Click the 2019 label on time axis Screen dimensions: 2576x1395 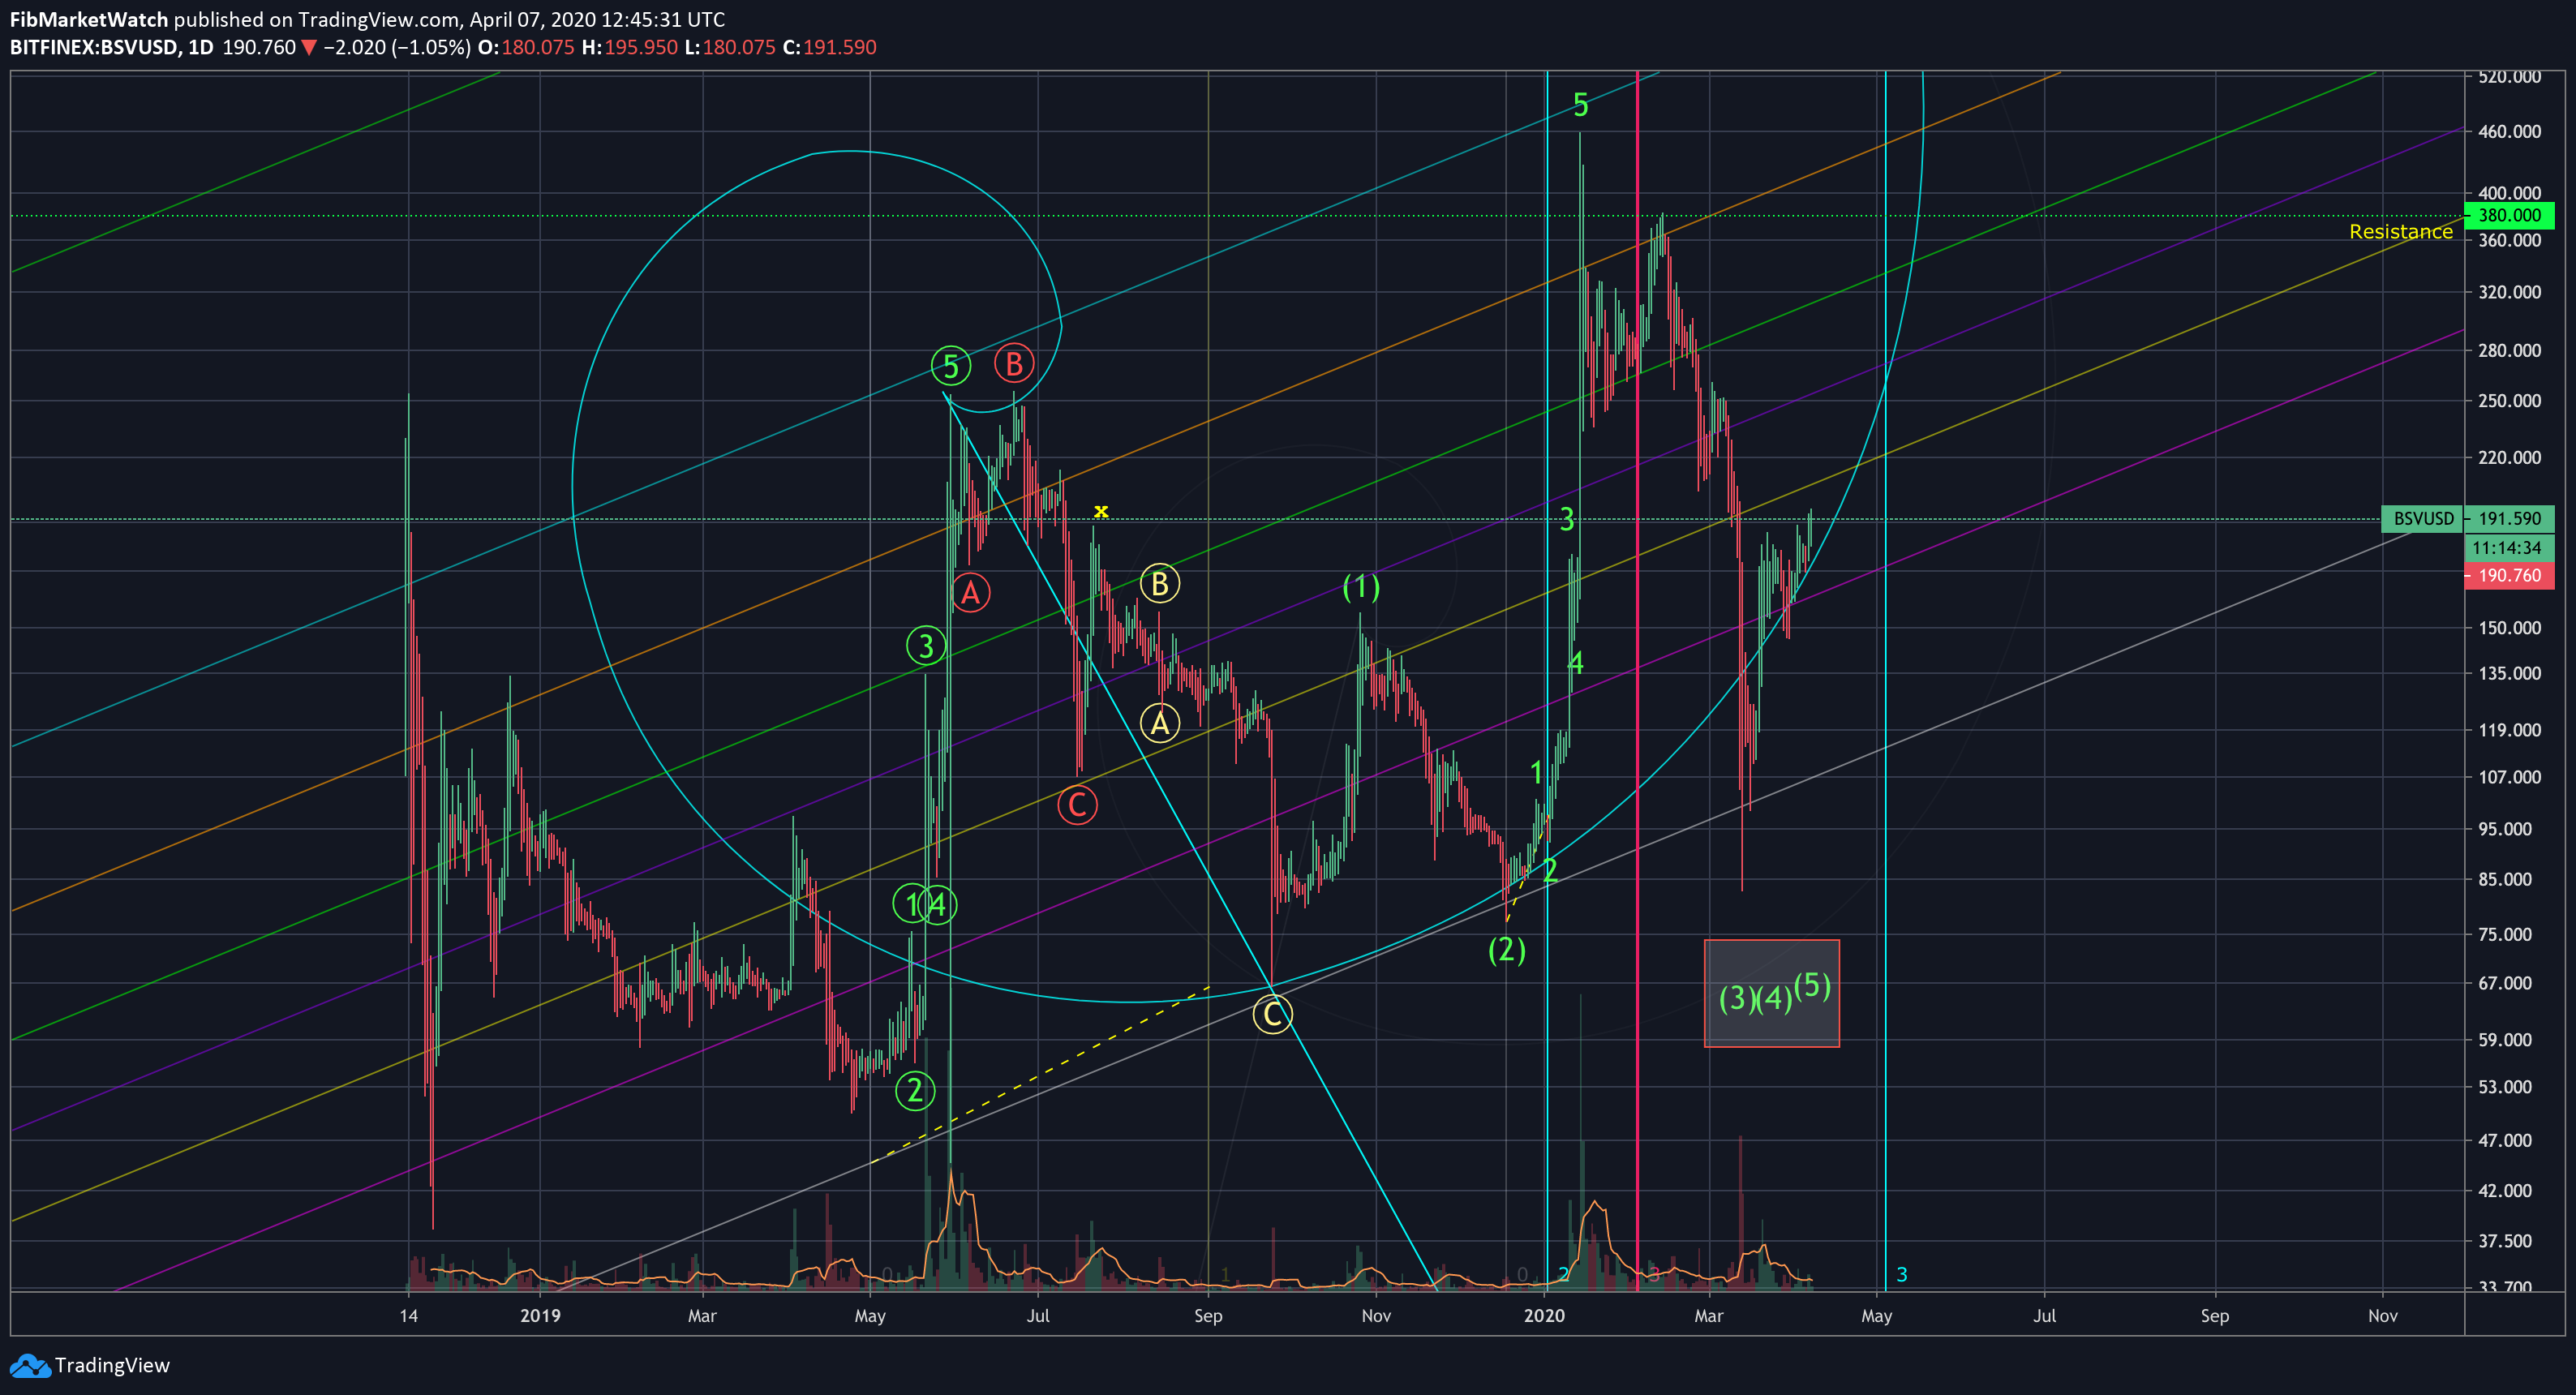click(540, 1316)
